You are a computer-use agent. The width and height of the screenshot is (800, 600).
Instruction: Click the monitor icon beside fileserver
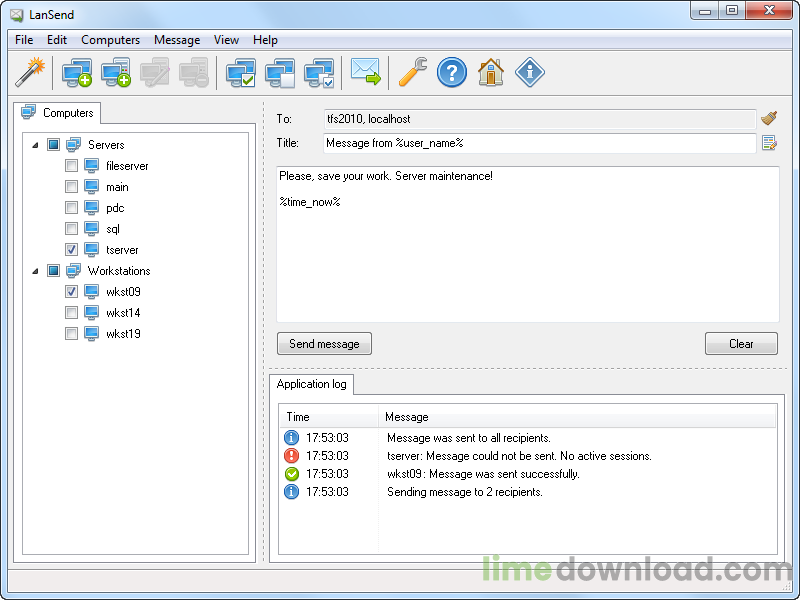(x=92, y=166)
